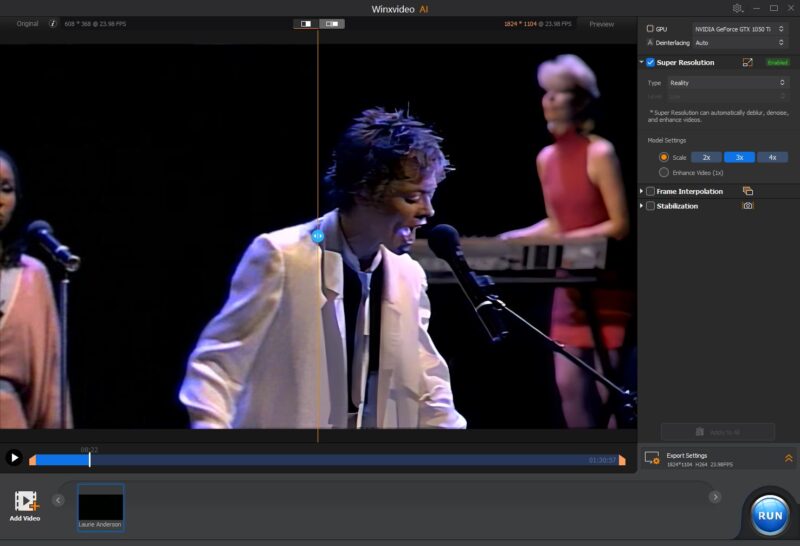The image size is (800, 546).
Task: Open the GPU selection dropdown
Action: 740,29
